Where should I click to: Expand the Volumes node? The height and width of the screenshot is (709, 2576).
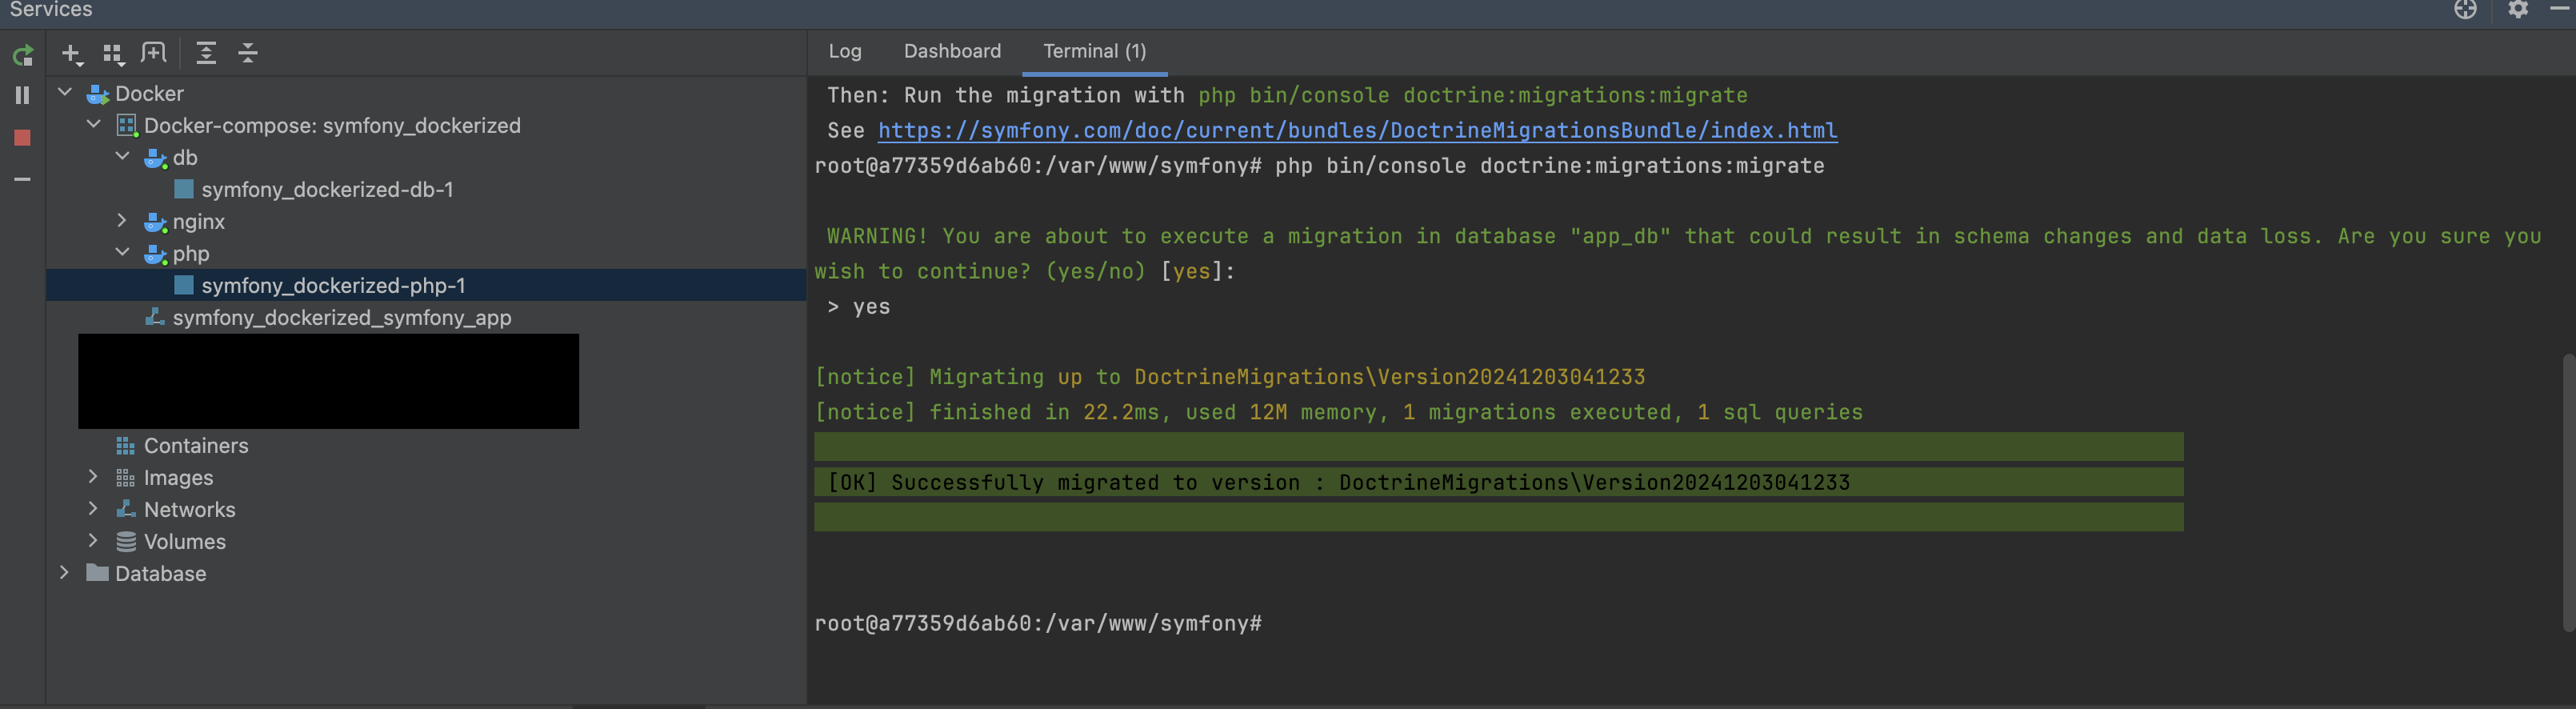(93, 540)
